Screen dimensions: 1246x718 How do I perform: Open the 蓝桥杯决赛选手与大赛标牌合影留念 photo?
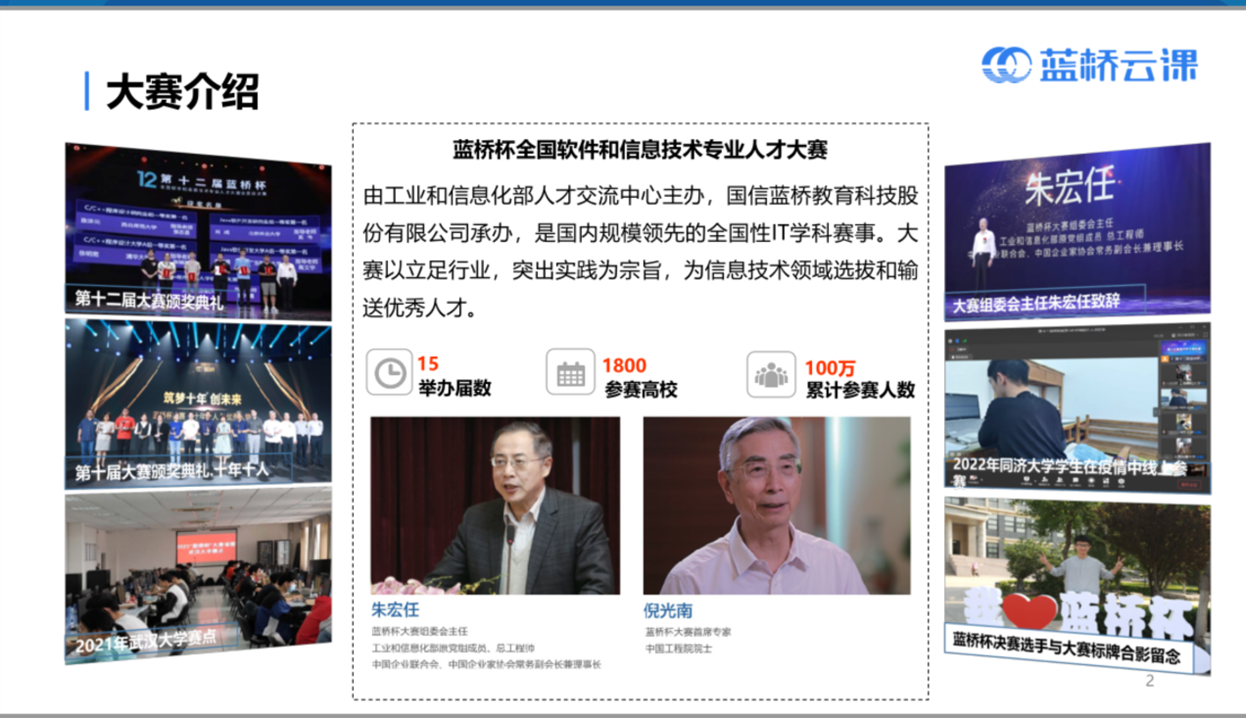[x=1077, y=588]
